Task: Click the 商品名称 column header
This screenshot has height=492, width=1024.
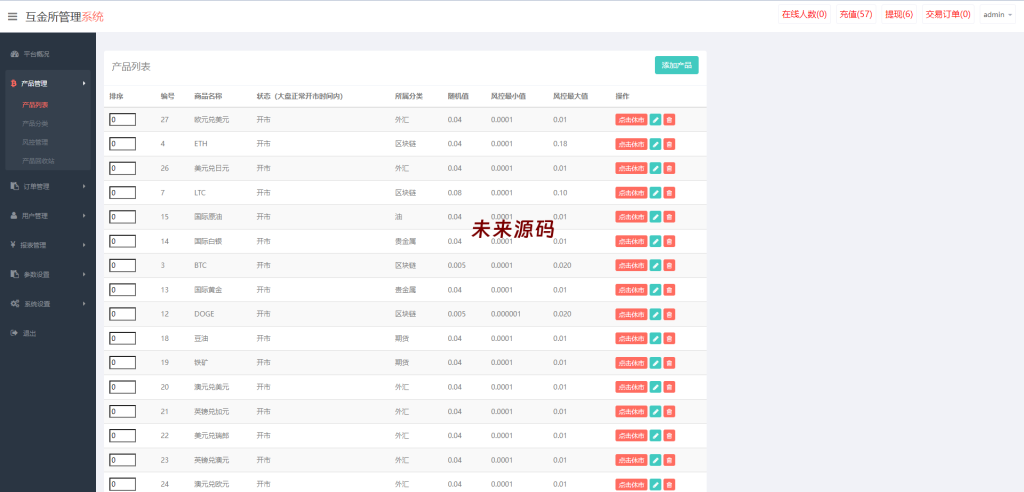Action: point(208,96)
